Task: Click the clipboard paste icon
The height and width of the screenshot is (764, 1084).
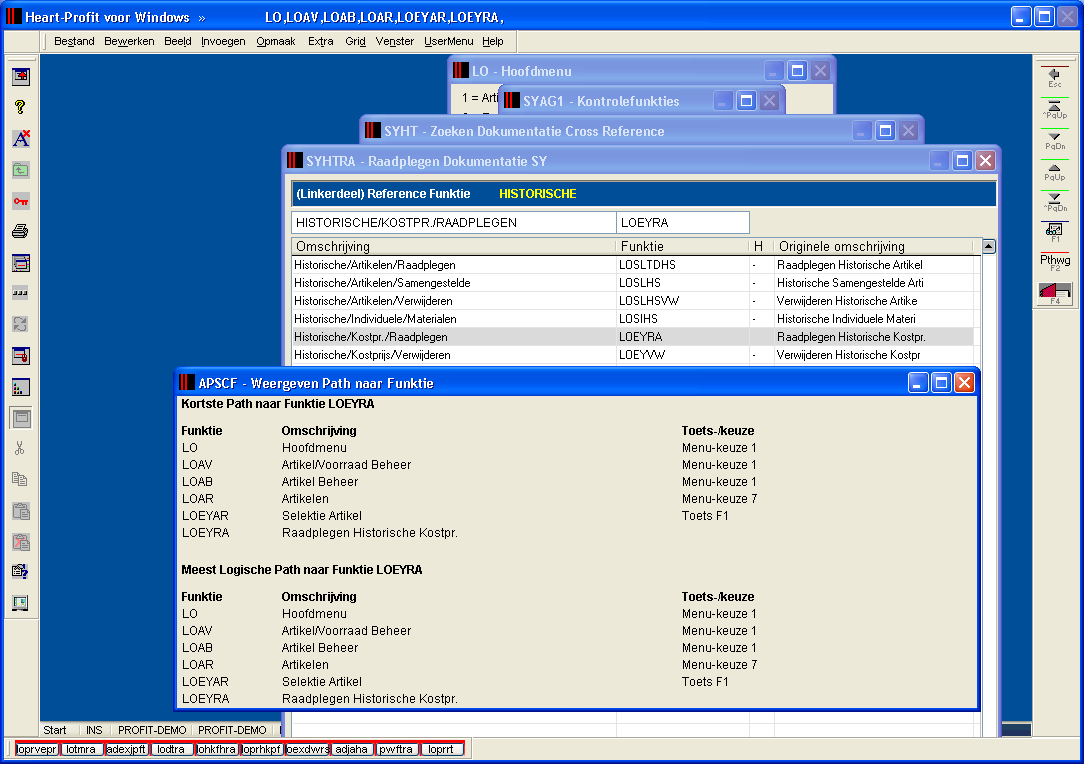Action: pyautogui.click(x=21, y=511)
